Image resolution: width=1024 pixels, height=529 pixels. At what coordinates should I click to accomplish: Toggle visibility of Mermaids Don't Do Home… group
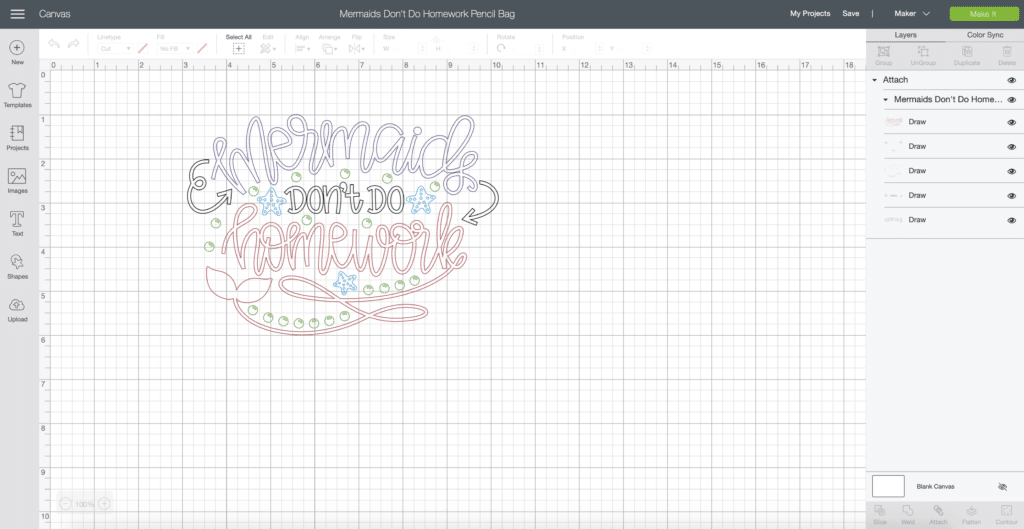1012,100
